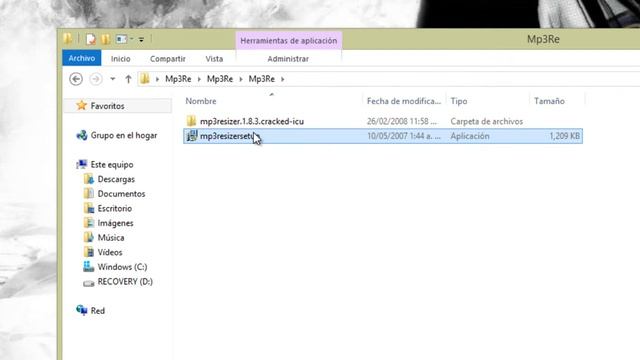Click the Mp3Re window title bar
Screen dimensions: 640x360
pos(543,39)
